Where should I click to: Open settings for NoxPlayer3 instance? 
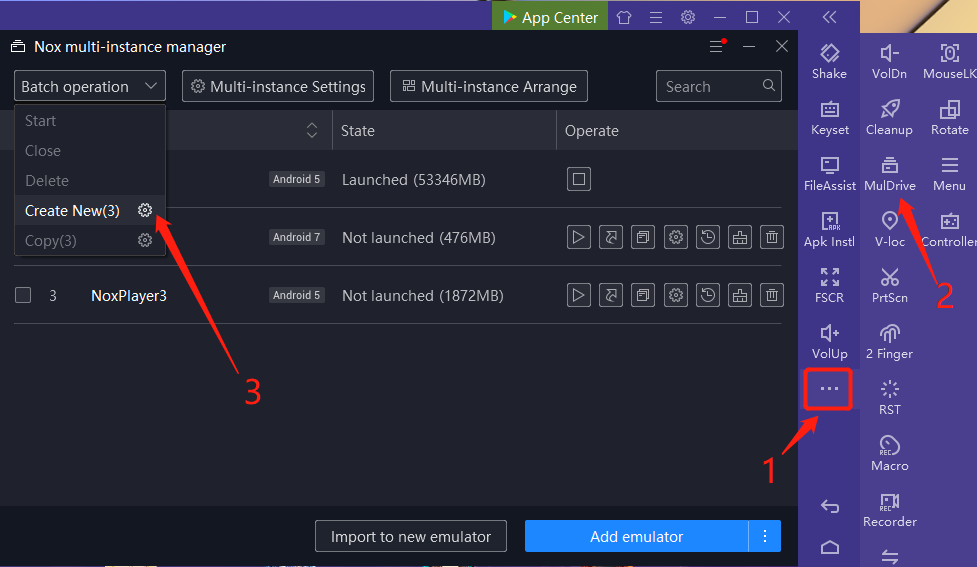pos(675,295)
